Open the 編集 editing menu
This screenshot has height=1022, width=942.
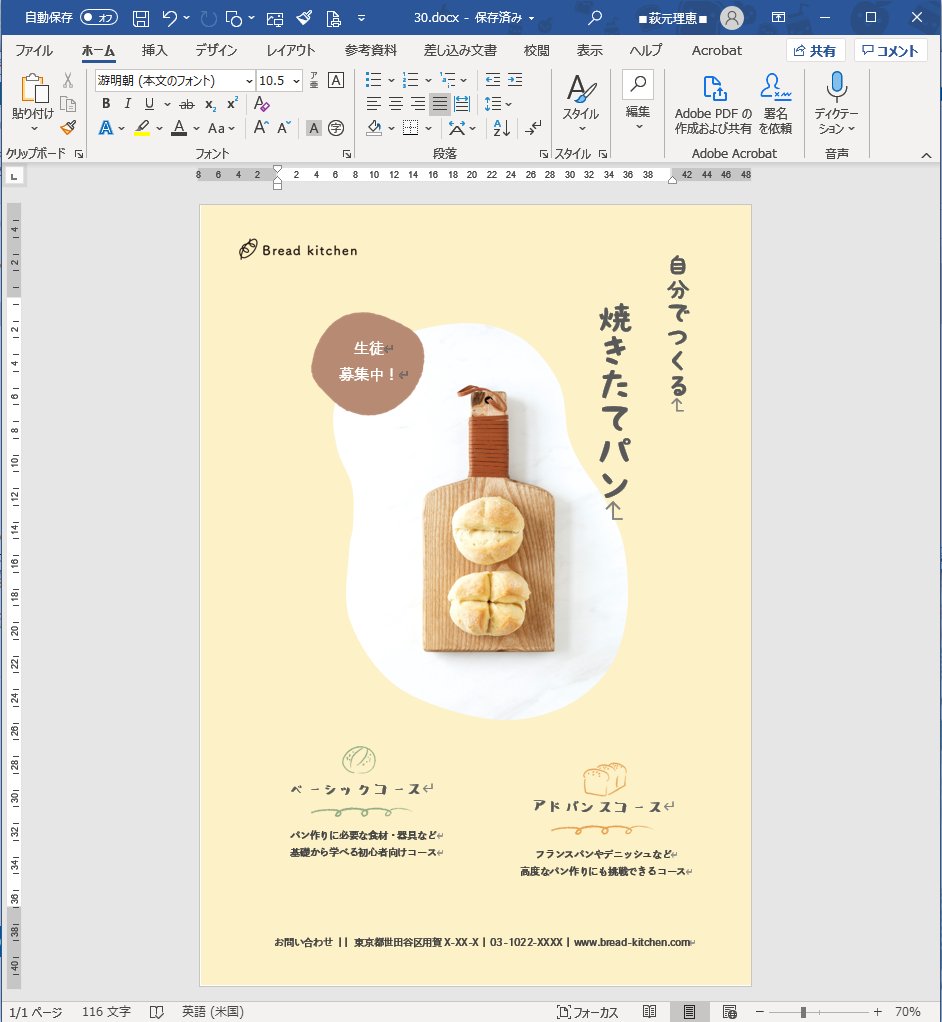(638, 102)
